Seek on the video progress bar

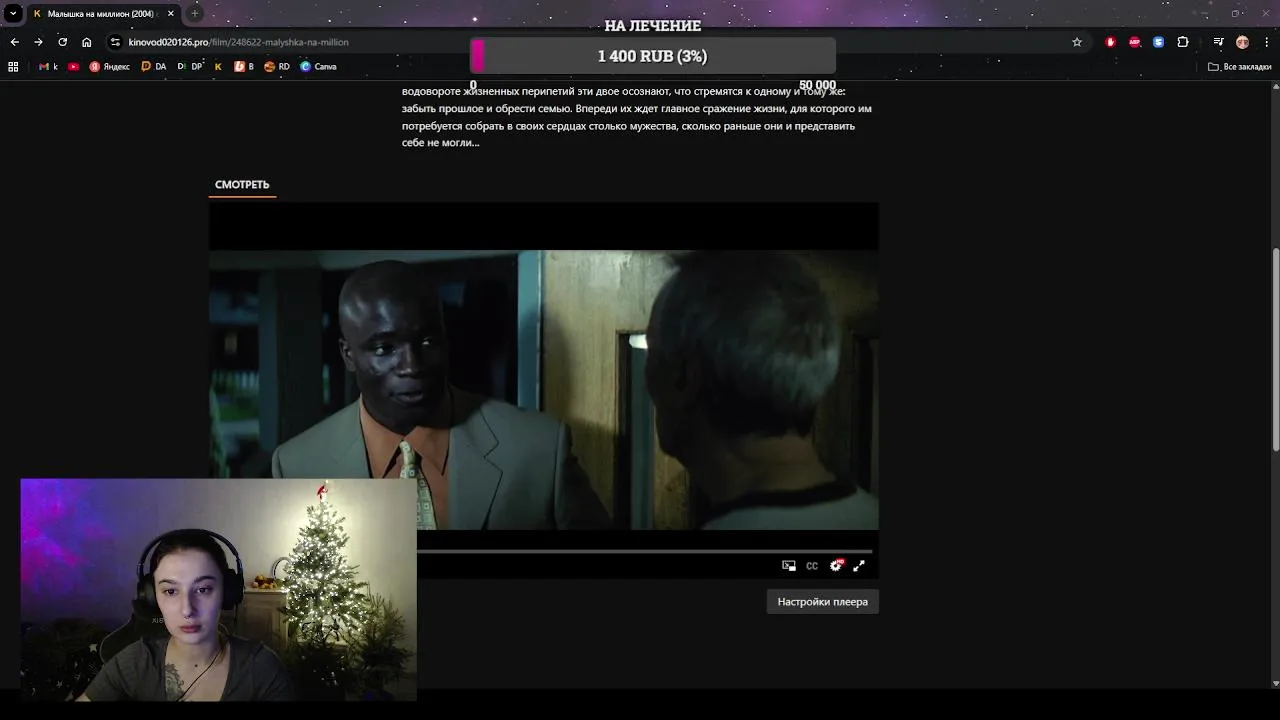click(x=645, y=551)
